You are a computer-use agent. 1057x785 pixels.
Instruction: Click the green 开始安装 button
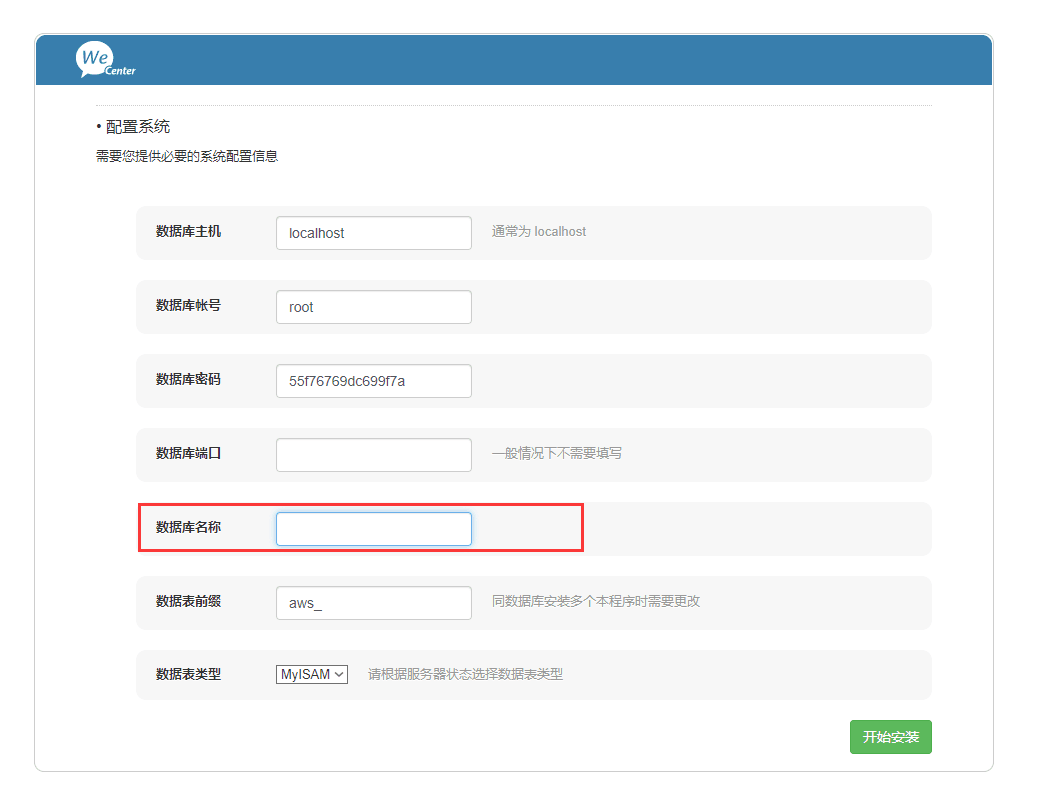click(890, 737)
